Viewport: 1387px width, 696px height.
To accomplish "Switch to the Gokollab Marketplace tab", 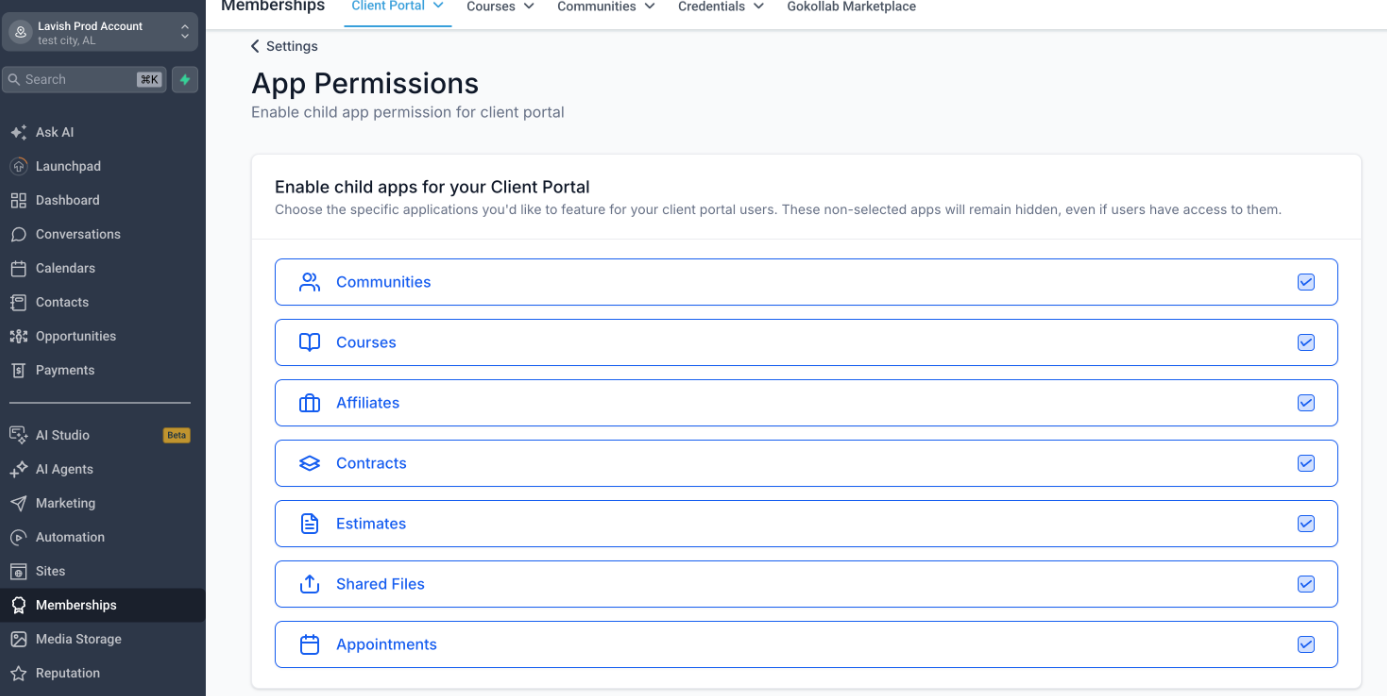I will [851, 7].
